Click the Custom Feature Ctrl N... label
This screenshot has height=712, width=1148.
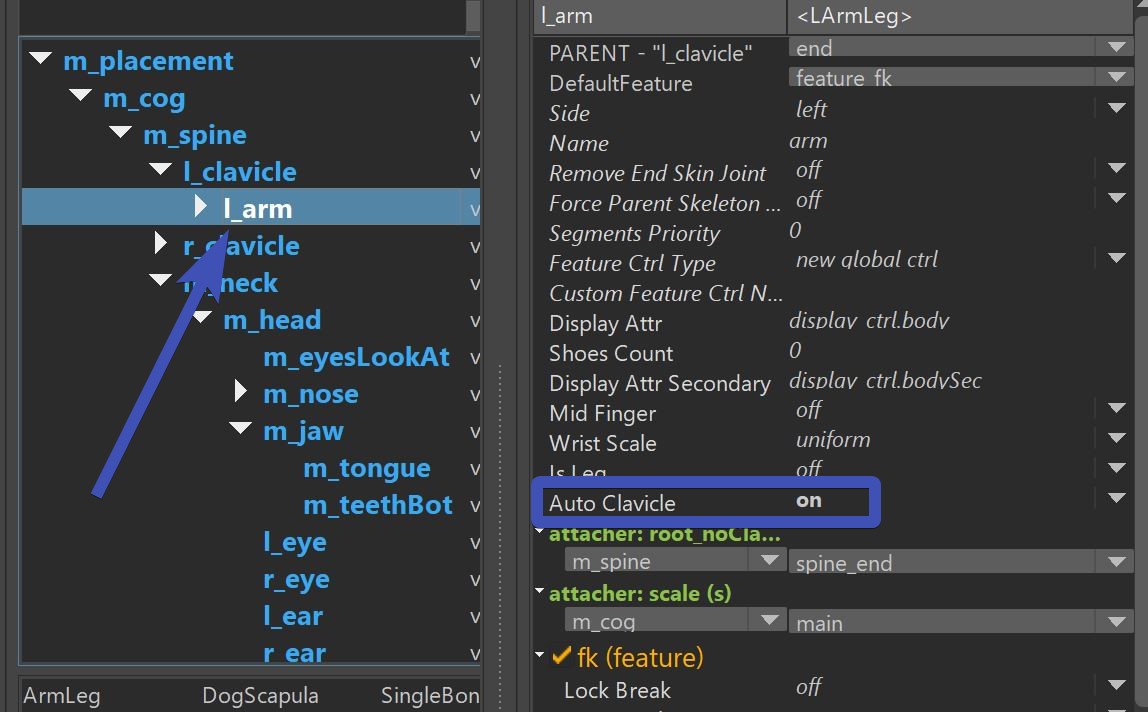[666, 294]
